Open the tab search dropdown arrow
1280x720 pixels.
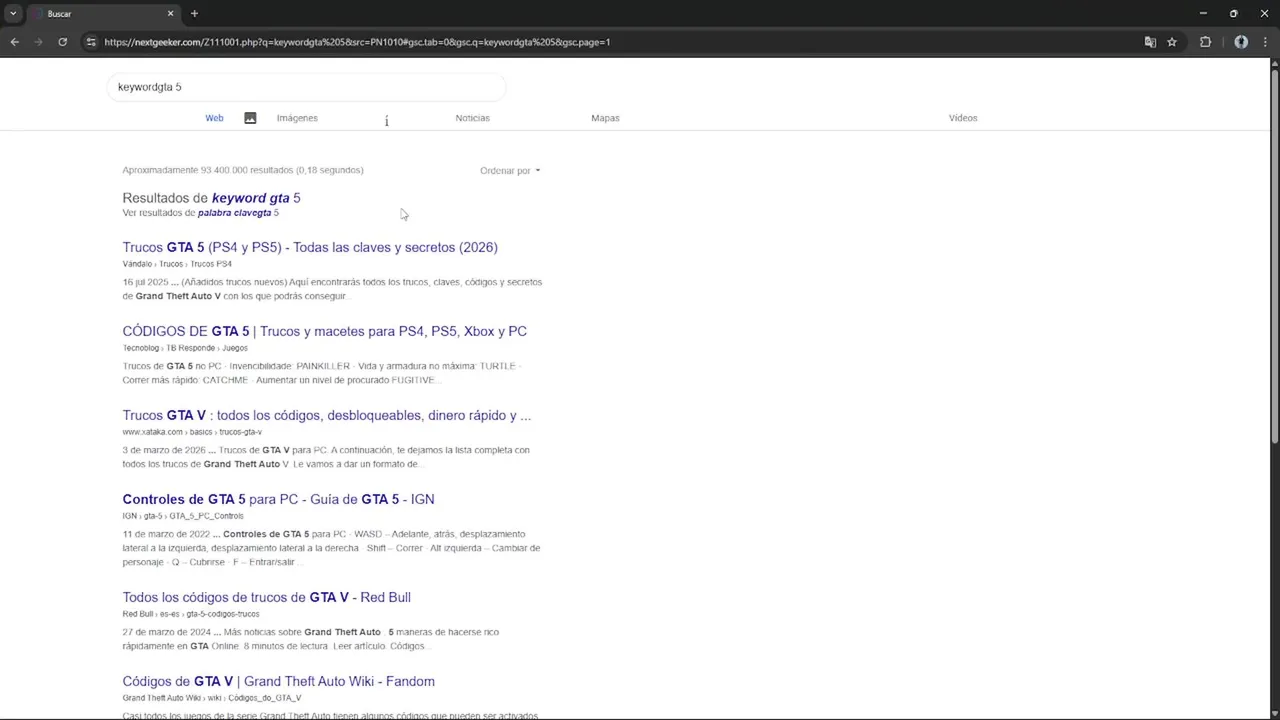(13, 14)
